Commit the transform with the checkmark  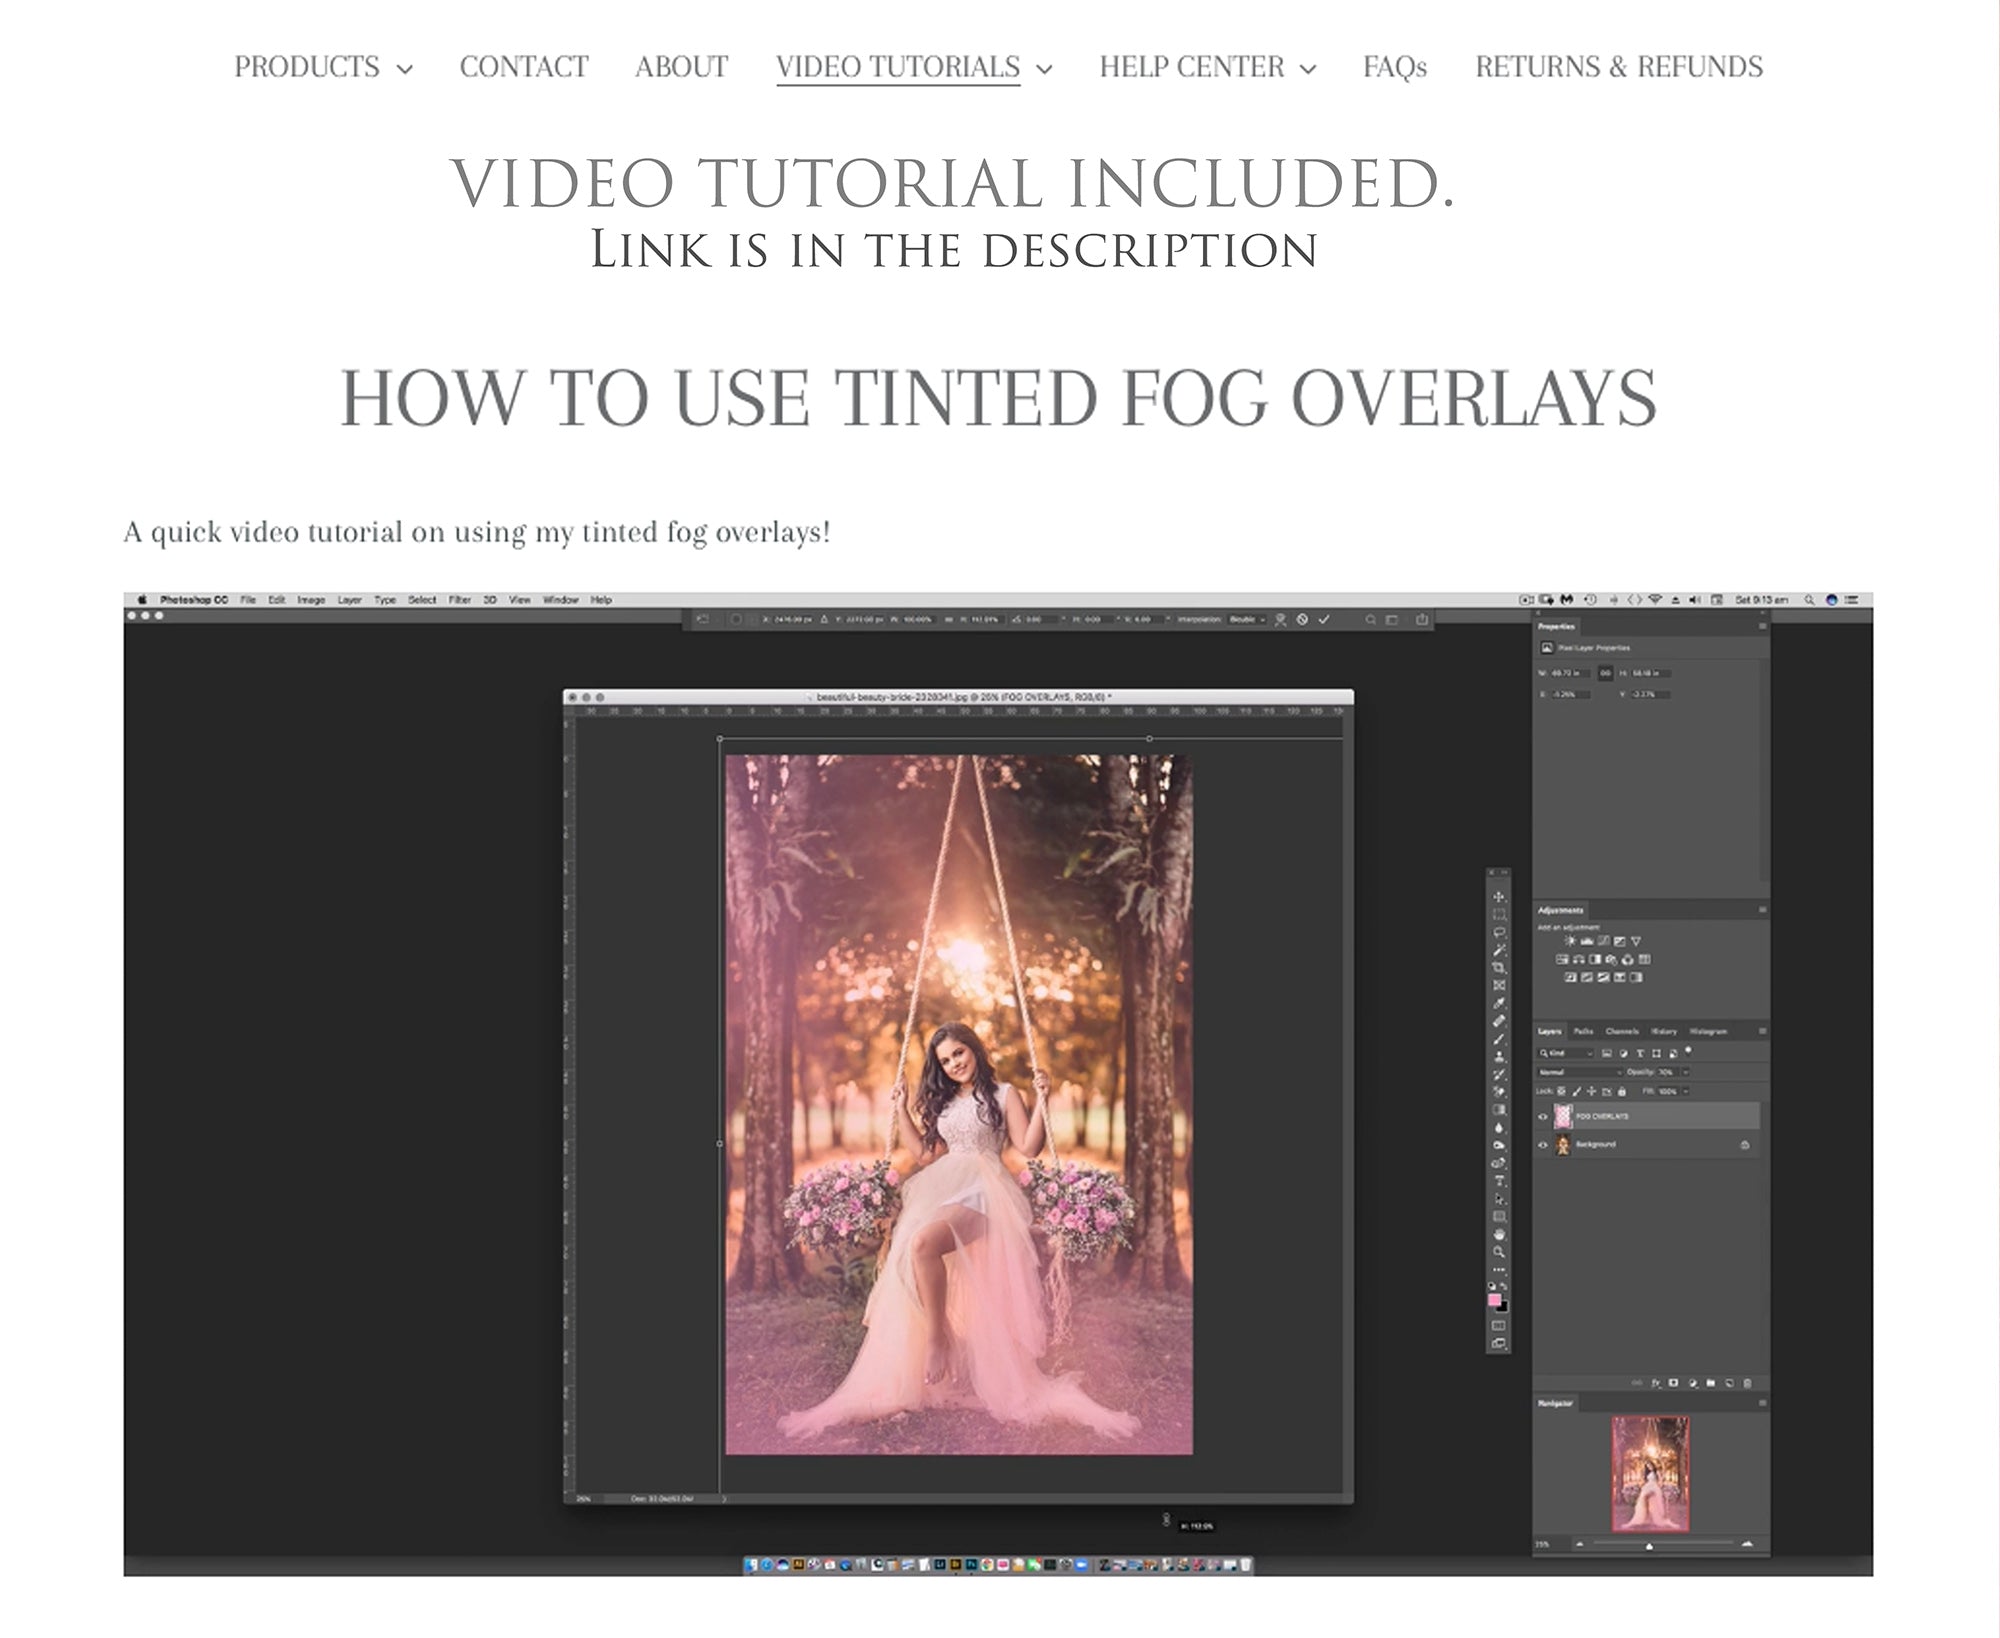point(1324,620)
